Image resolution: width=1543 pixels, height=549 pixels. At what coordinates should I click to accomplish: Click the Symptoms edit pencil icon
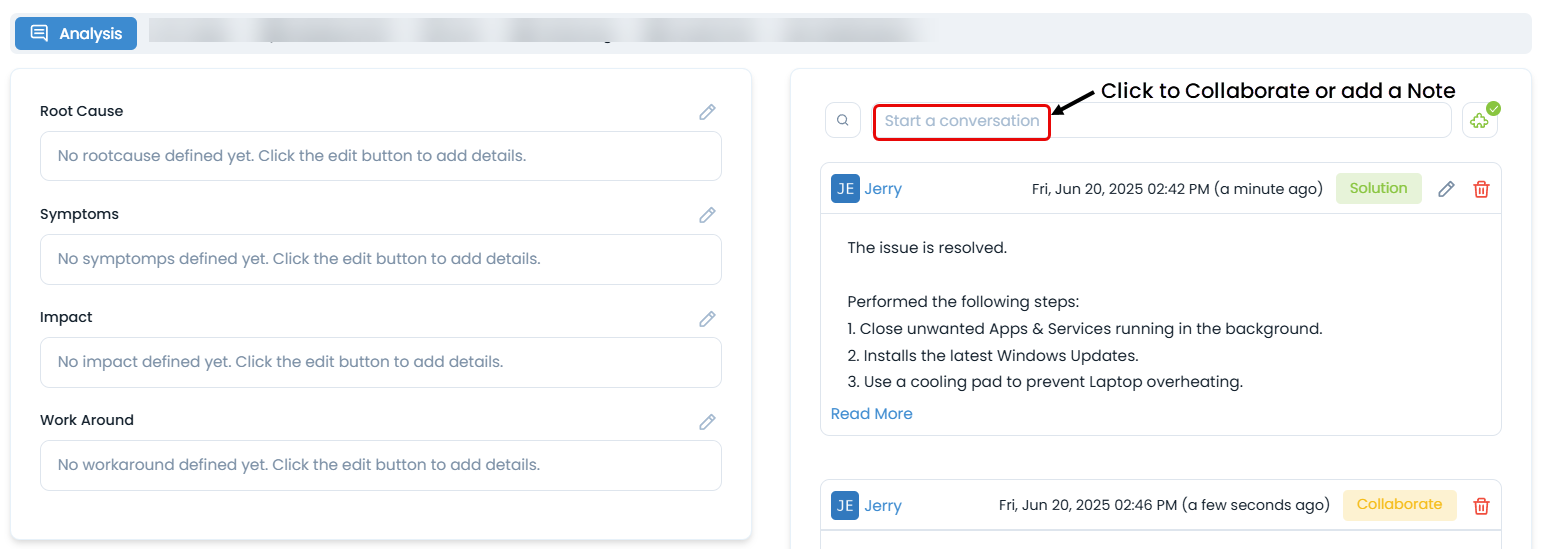[x=707, y=215]
